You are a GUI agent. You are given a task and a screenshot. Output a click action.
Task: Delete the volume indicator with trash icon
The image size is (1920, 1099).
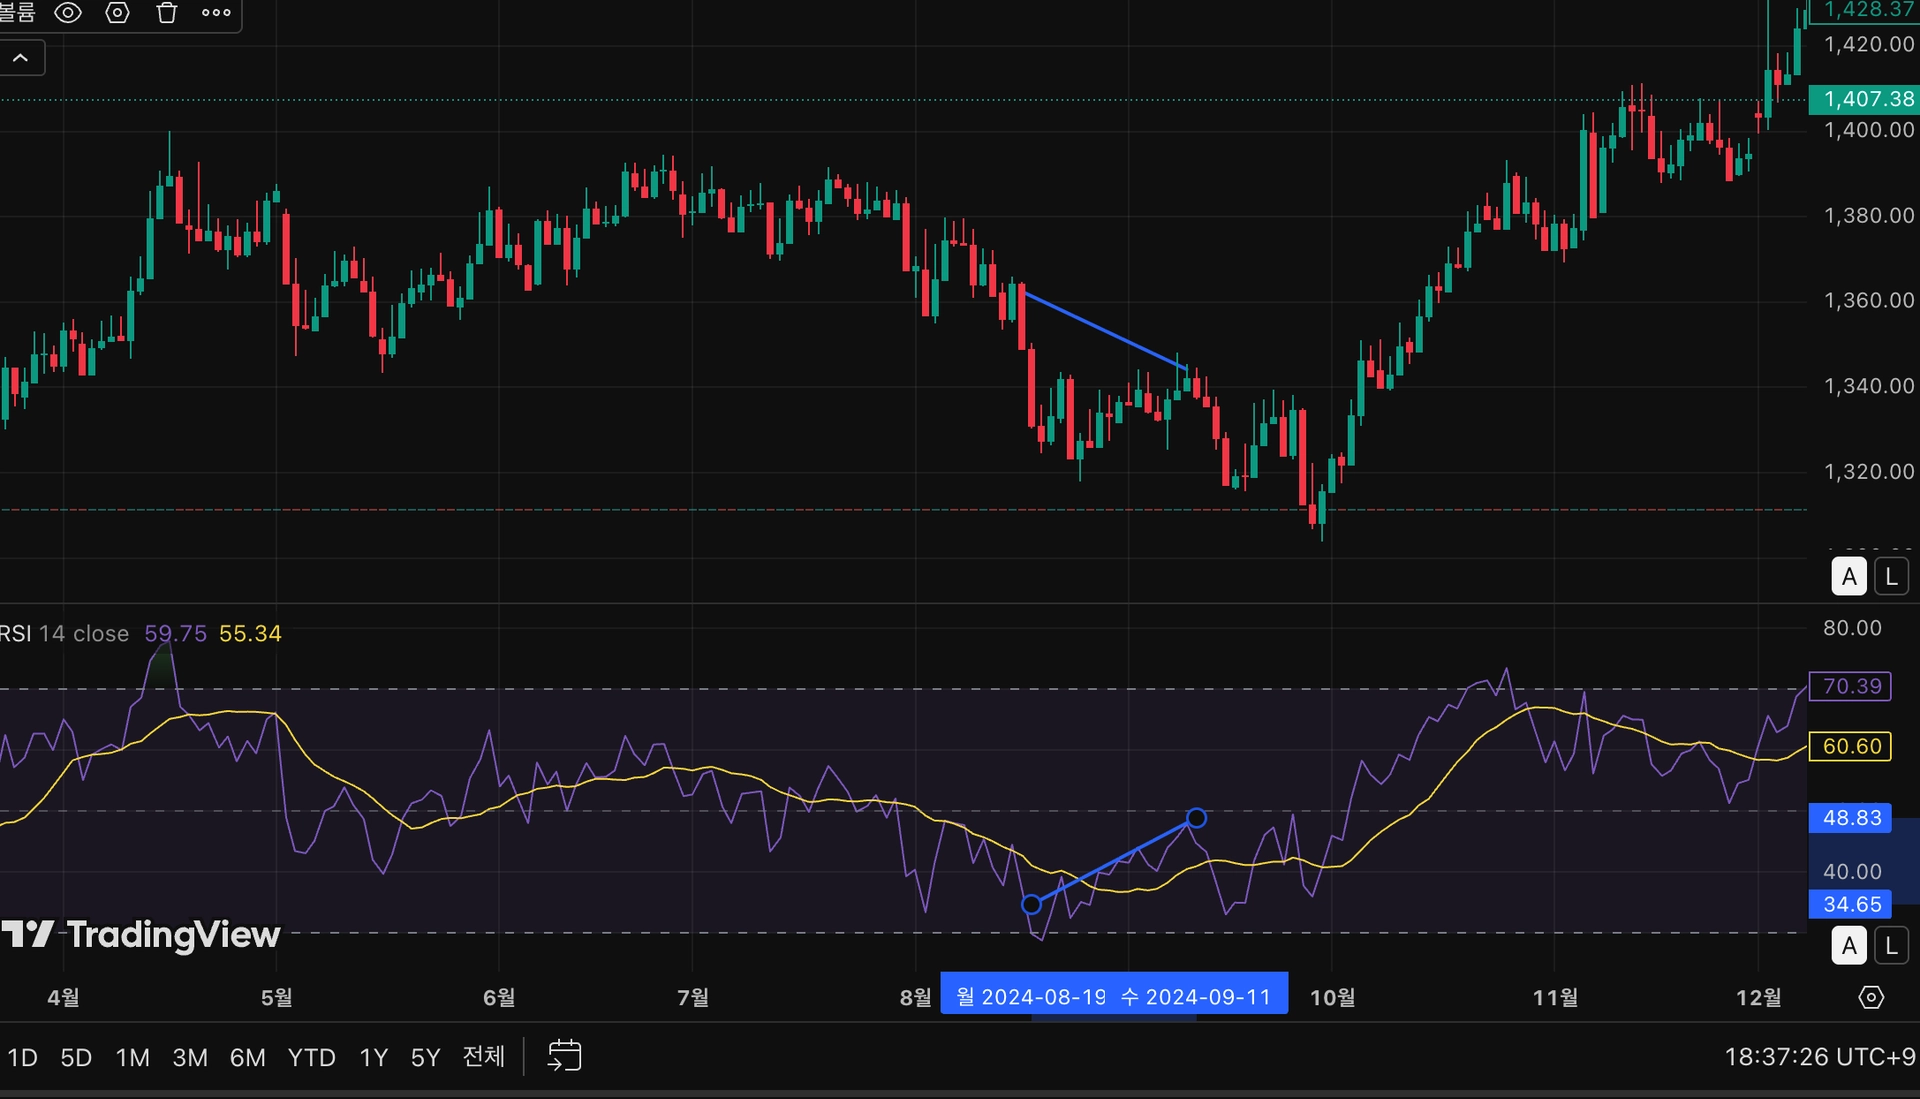167,13
